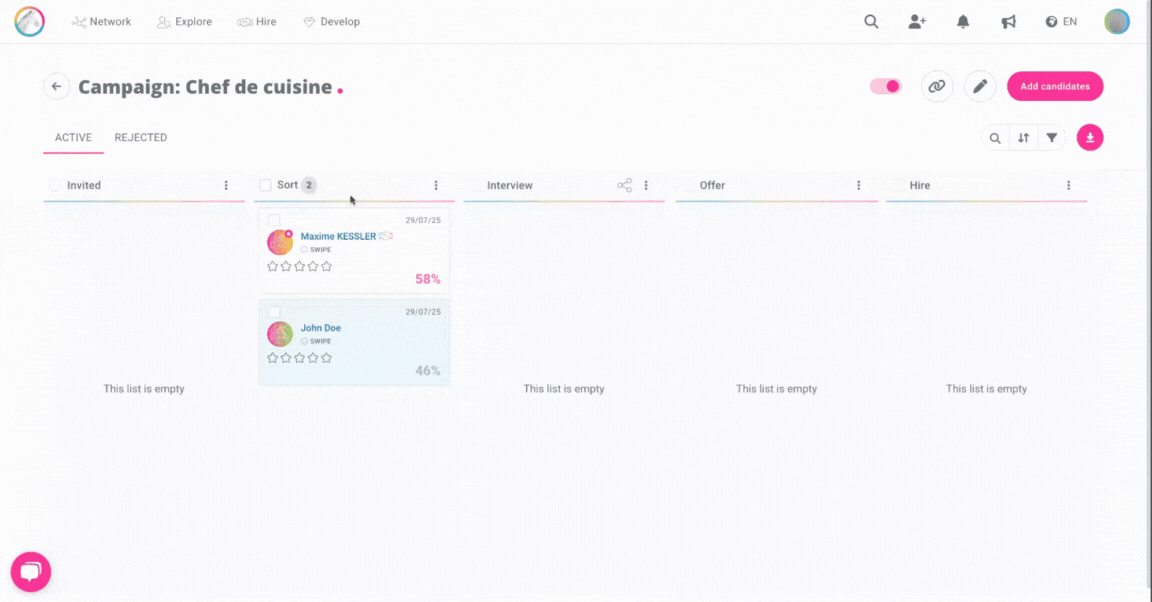Viewport: 1152px width, 602px height.
Task: Expand the Offer column options menu
Action: click(858, 185)
